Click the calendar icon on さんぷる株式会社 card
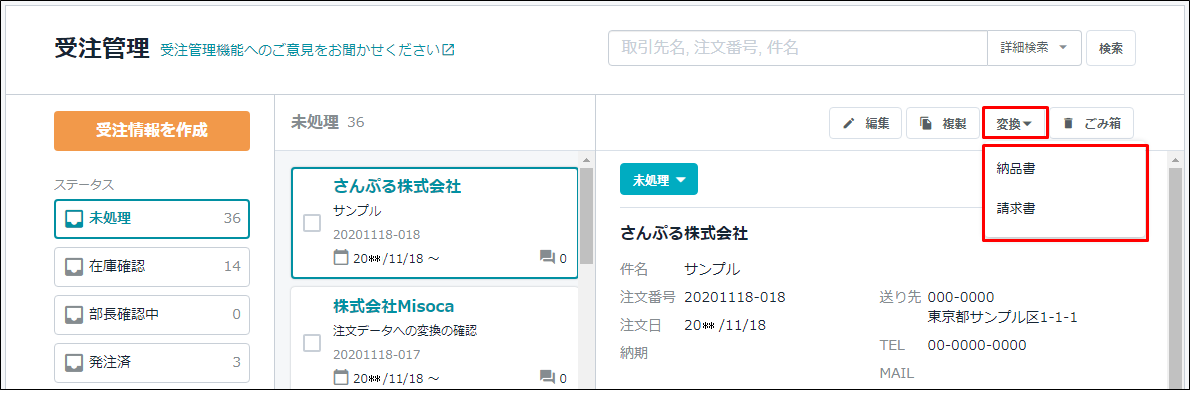This screenshot has width=1190, height=393. click(342, 257)
